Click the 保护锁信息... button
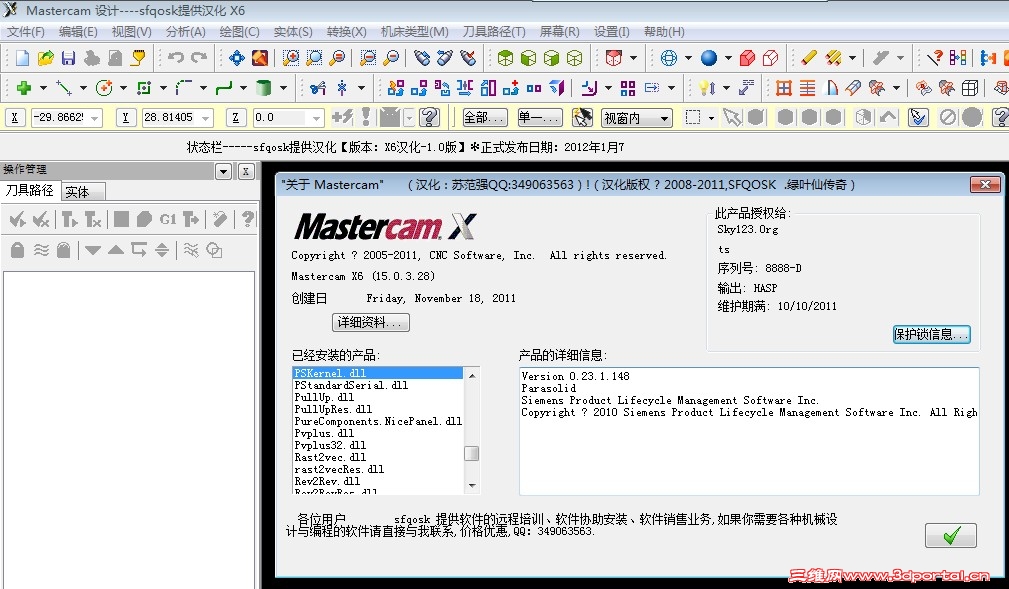Screen dimensions: 1009x589 (931, 334)
